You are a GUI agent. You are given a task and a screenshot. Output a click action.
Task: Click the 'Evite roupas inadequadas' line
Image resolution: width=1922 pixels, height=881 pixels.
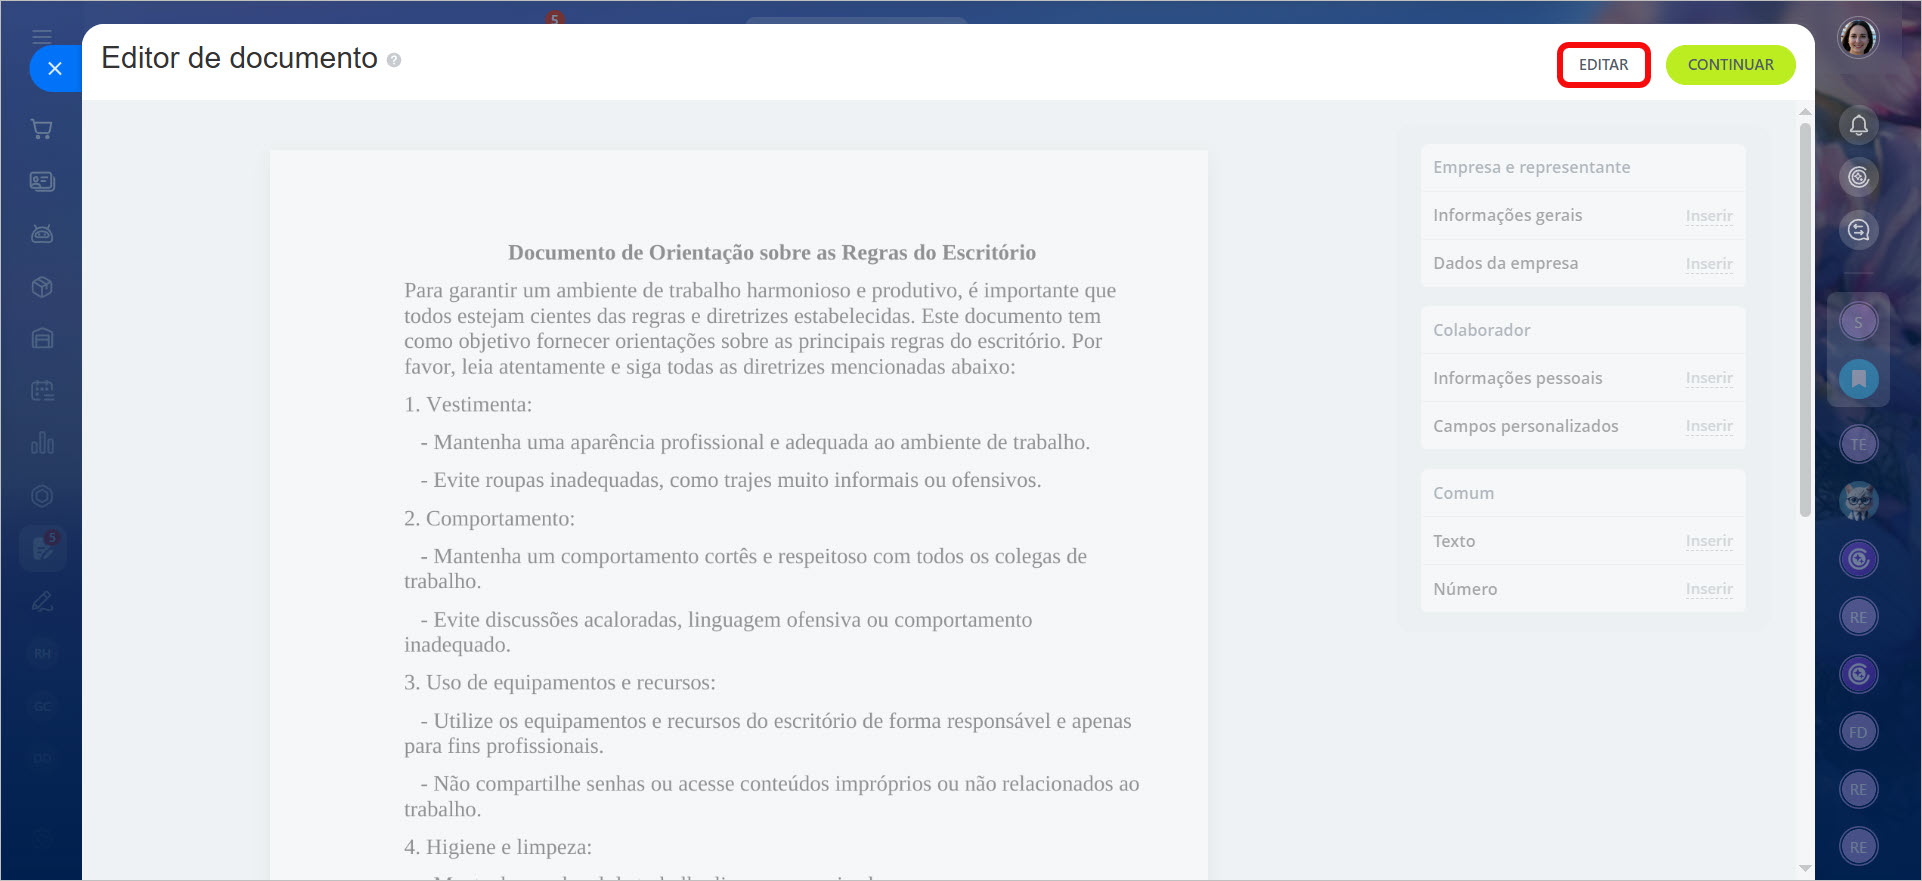point(730,480)
